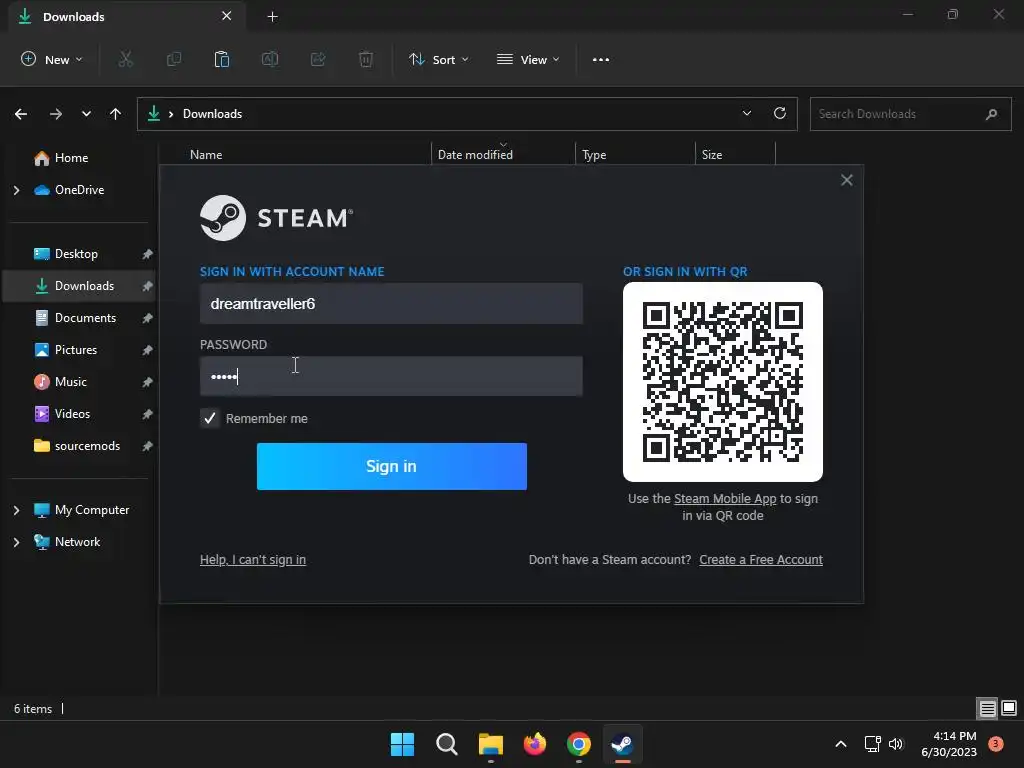Click the Copy icon in toolbar
1024x768 pixels.
point(174,59)
